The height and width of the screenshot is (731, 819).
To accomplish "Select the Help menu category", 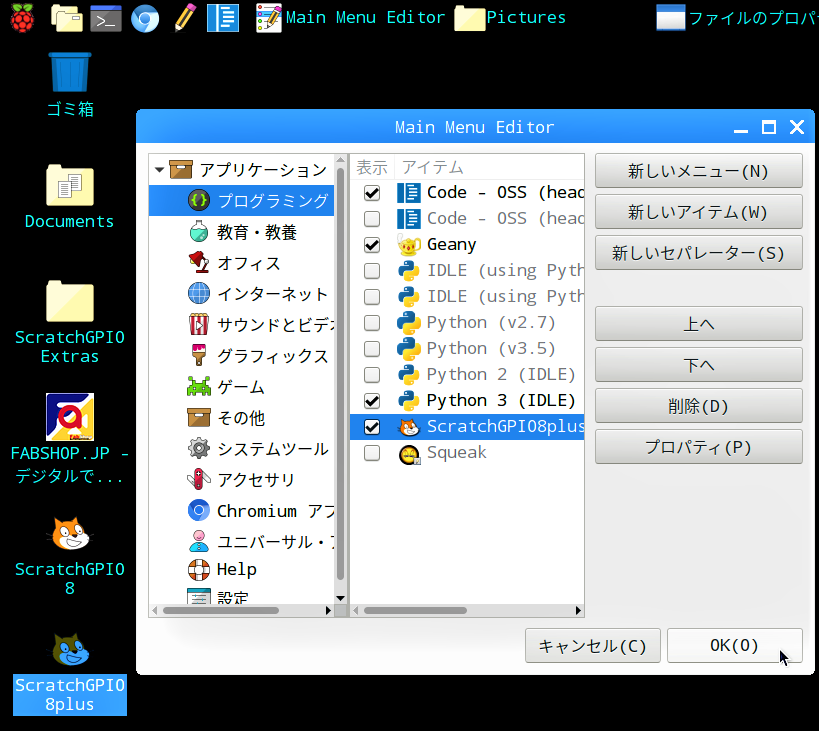I will pyautogui.click(x=241, y=569).
